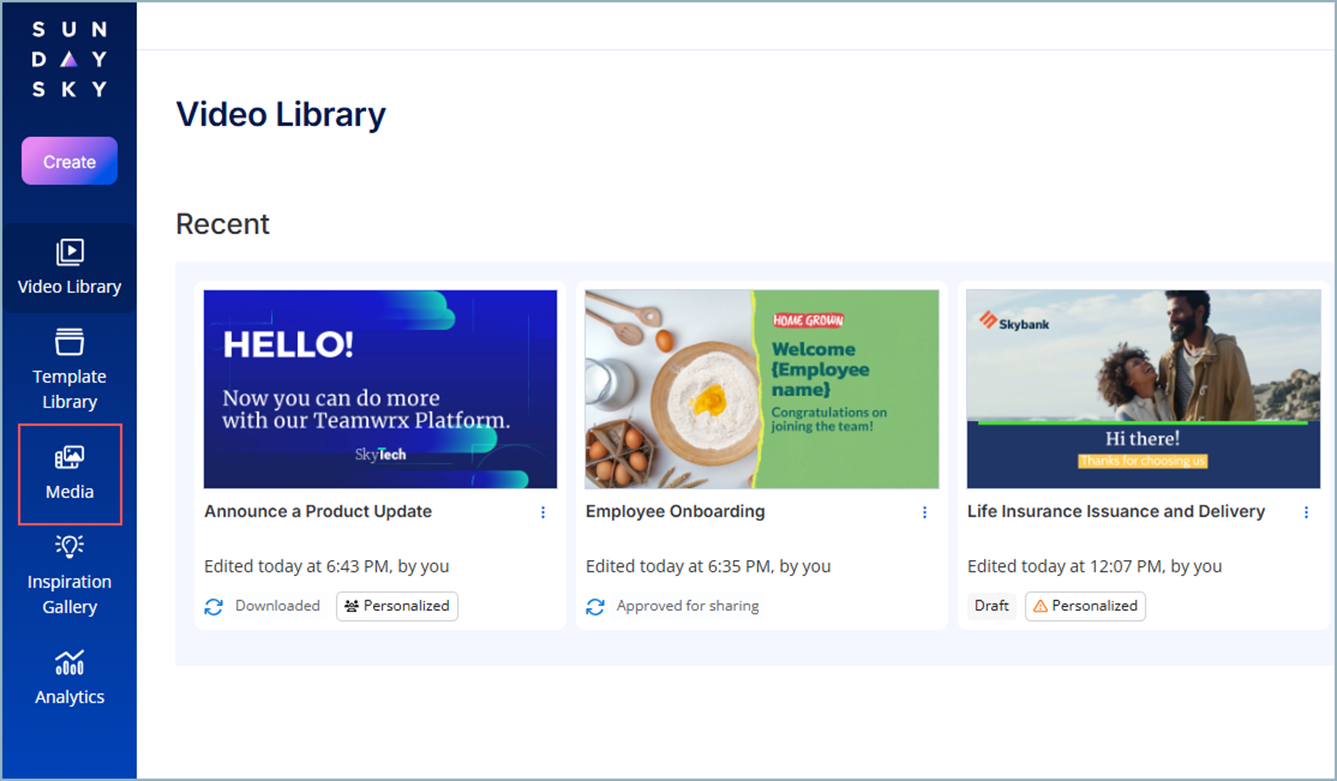Open the Employee Onboarding video thumbnail

(761, 389)
